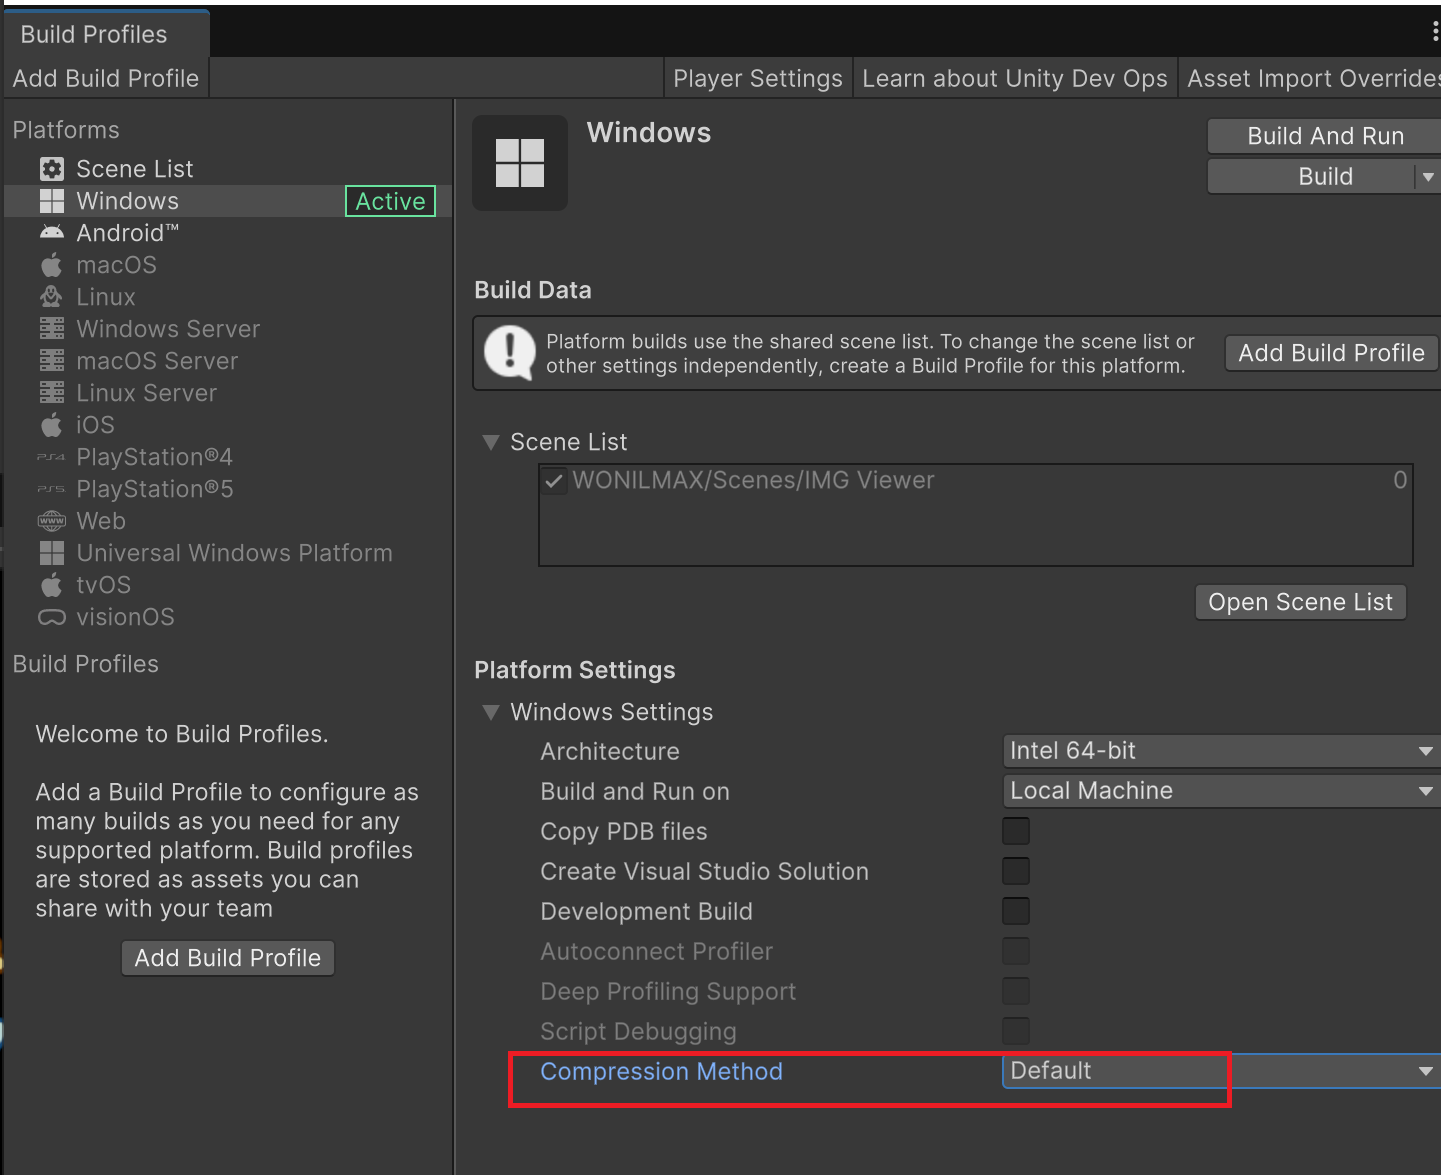1441x1175 pixels.
Task: Open Player Settings
Action: (x=758, y=79)
